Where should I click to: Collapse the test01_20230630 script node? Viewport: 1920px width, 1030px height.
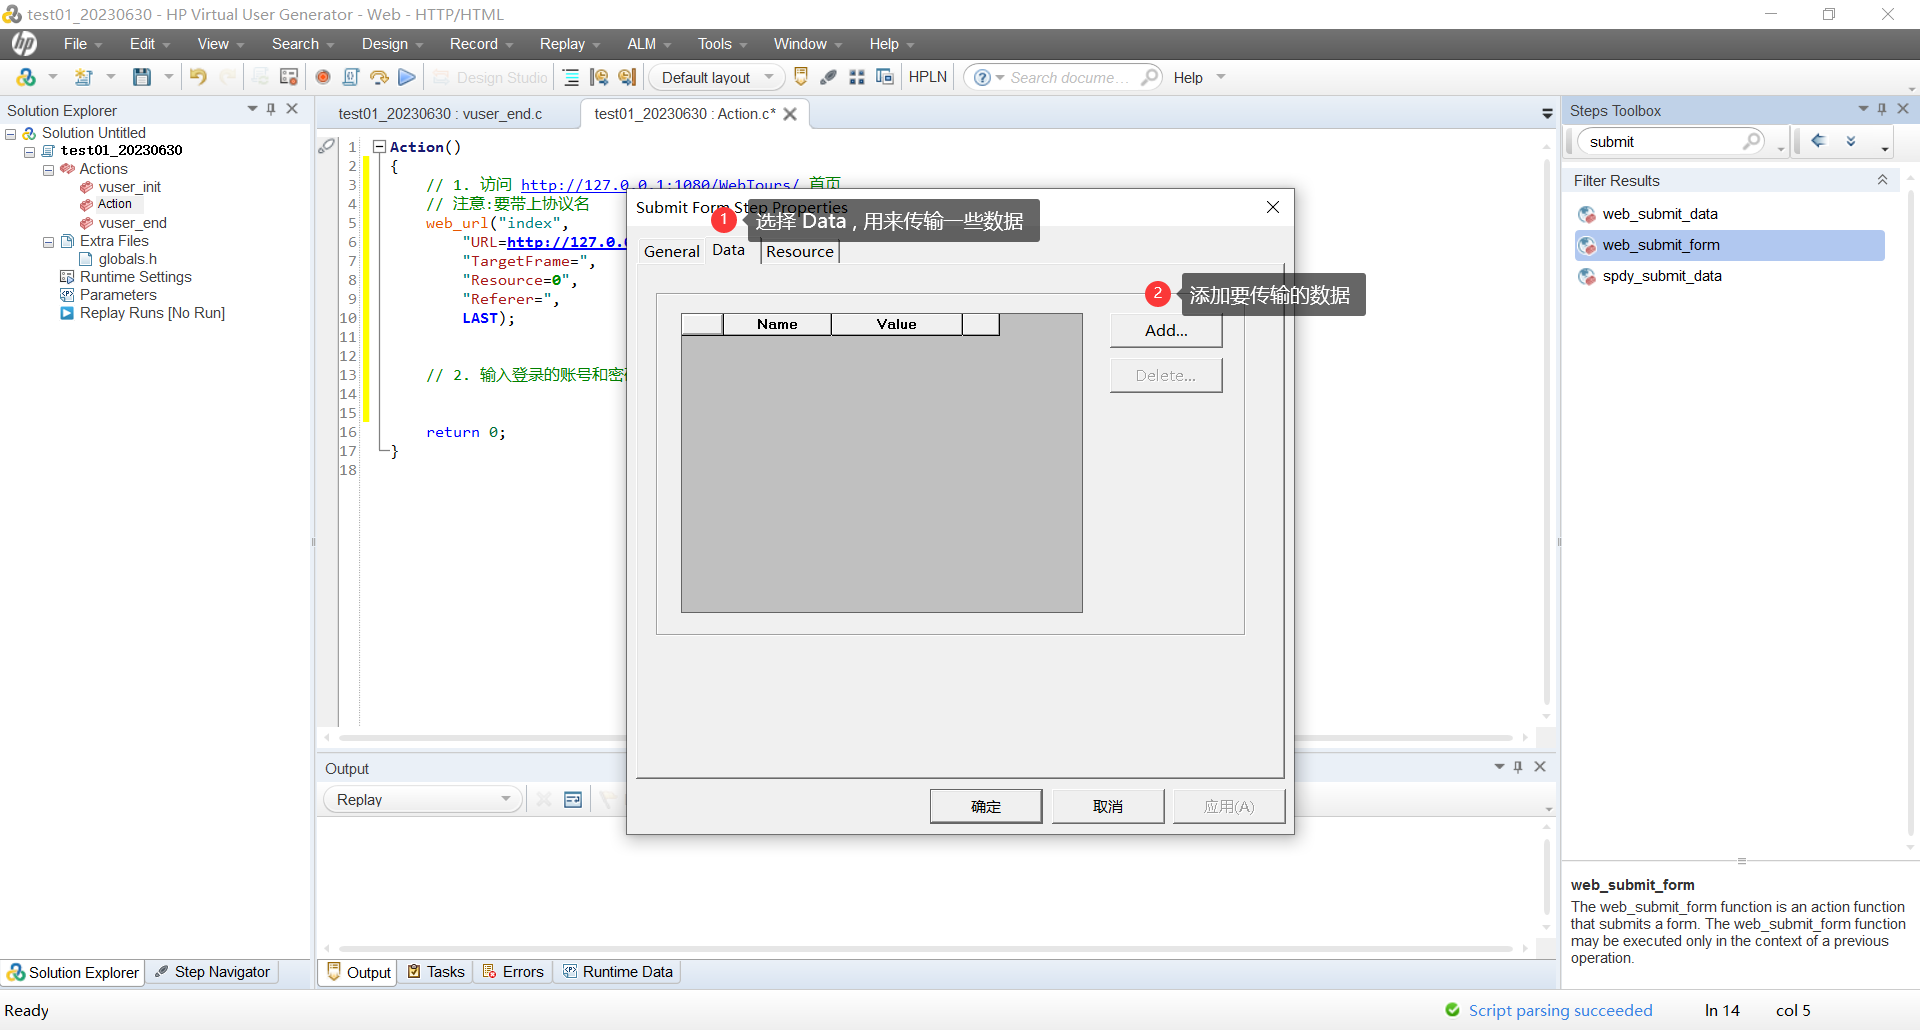(30, 151)
